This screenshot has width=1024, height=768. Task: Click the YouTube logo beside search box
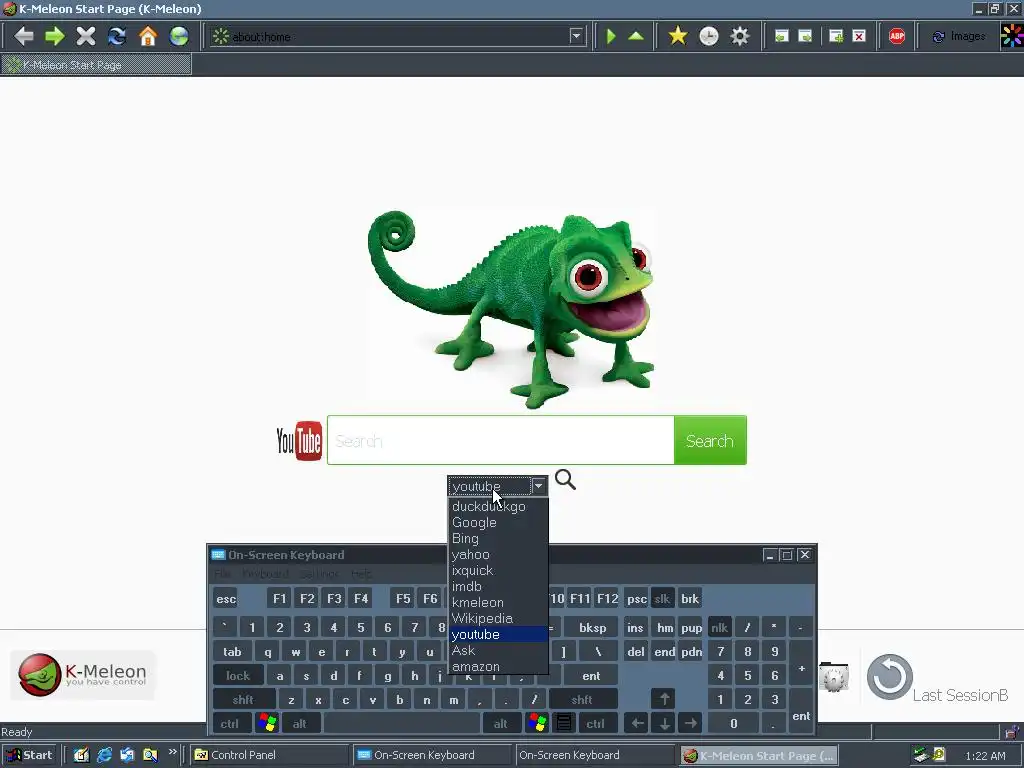[299, 441]
